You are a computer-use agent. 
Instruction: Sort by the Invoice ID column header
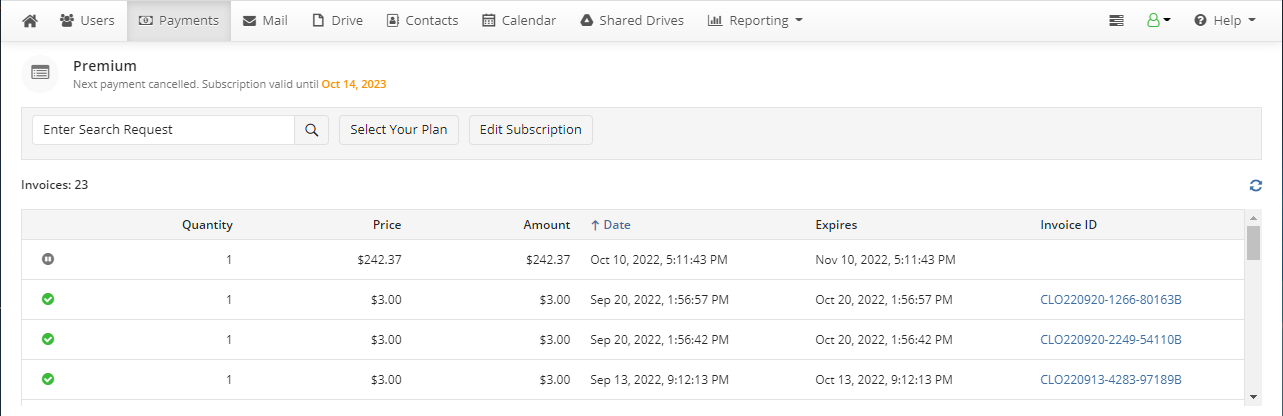coord(1068,225)
